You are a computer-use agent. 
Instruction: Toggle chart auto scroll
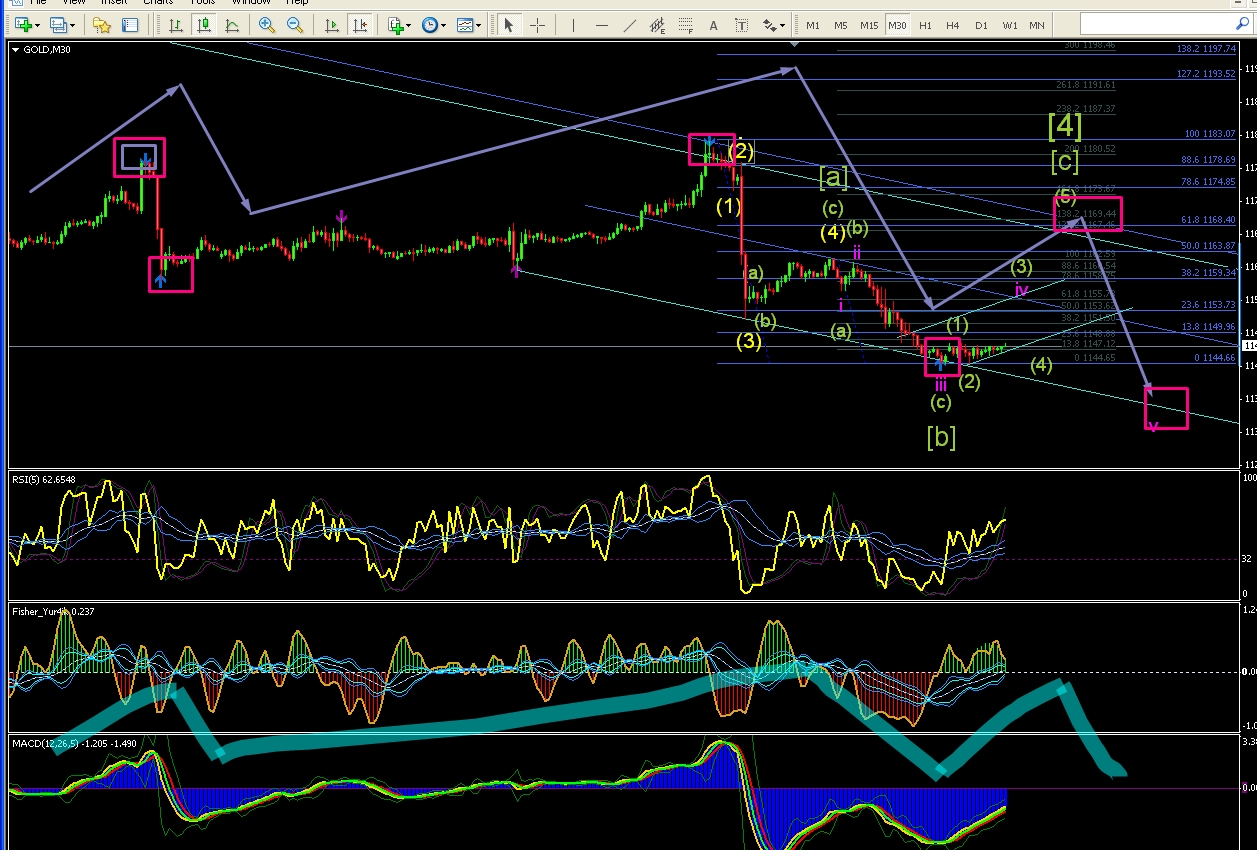tap(332, 25)
